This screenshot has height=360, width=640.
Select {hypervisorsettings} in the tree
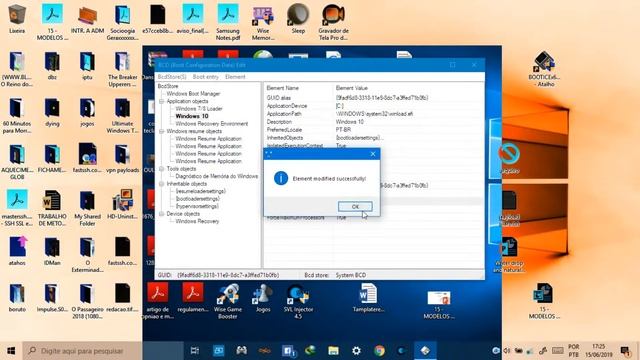[197, 206]
